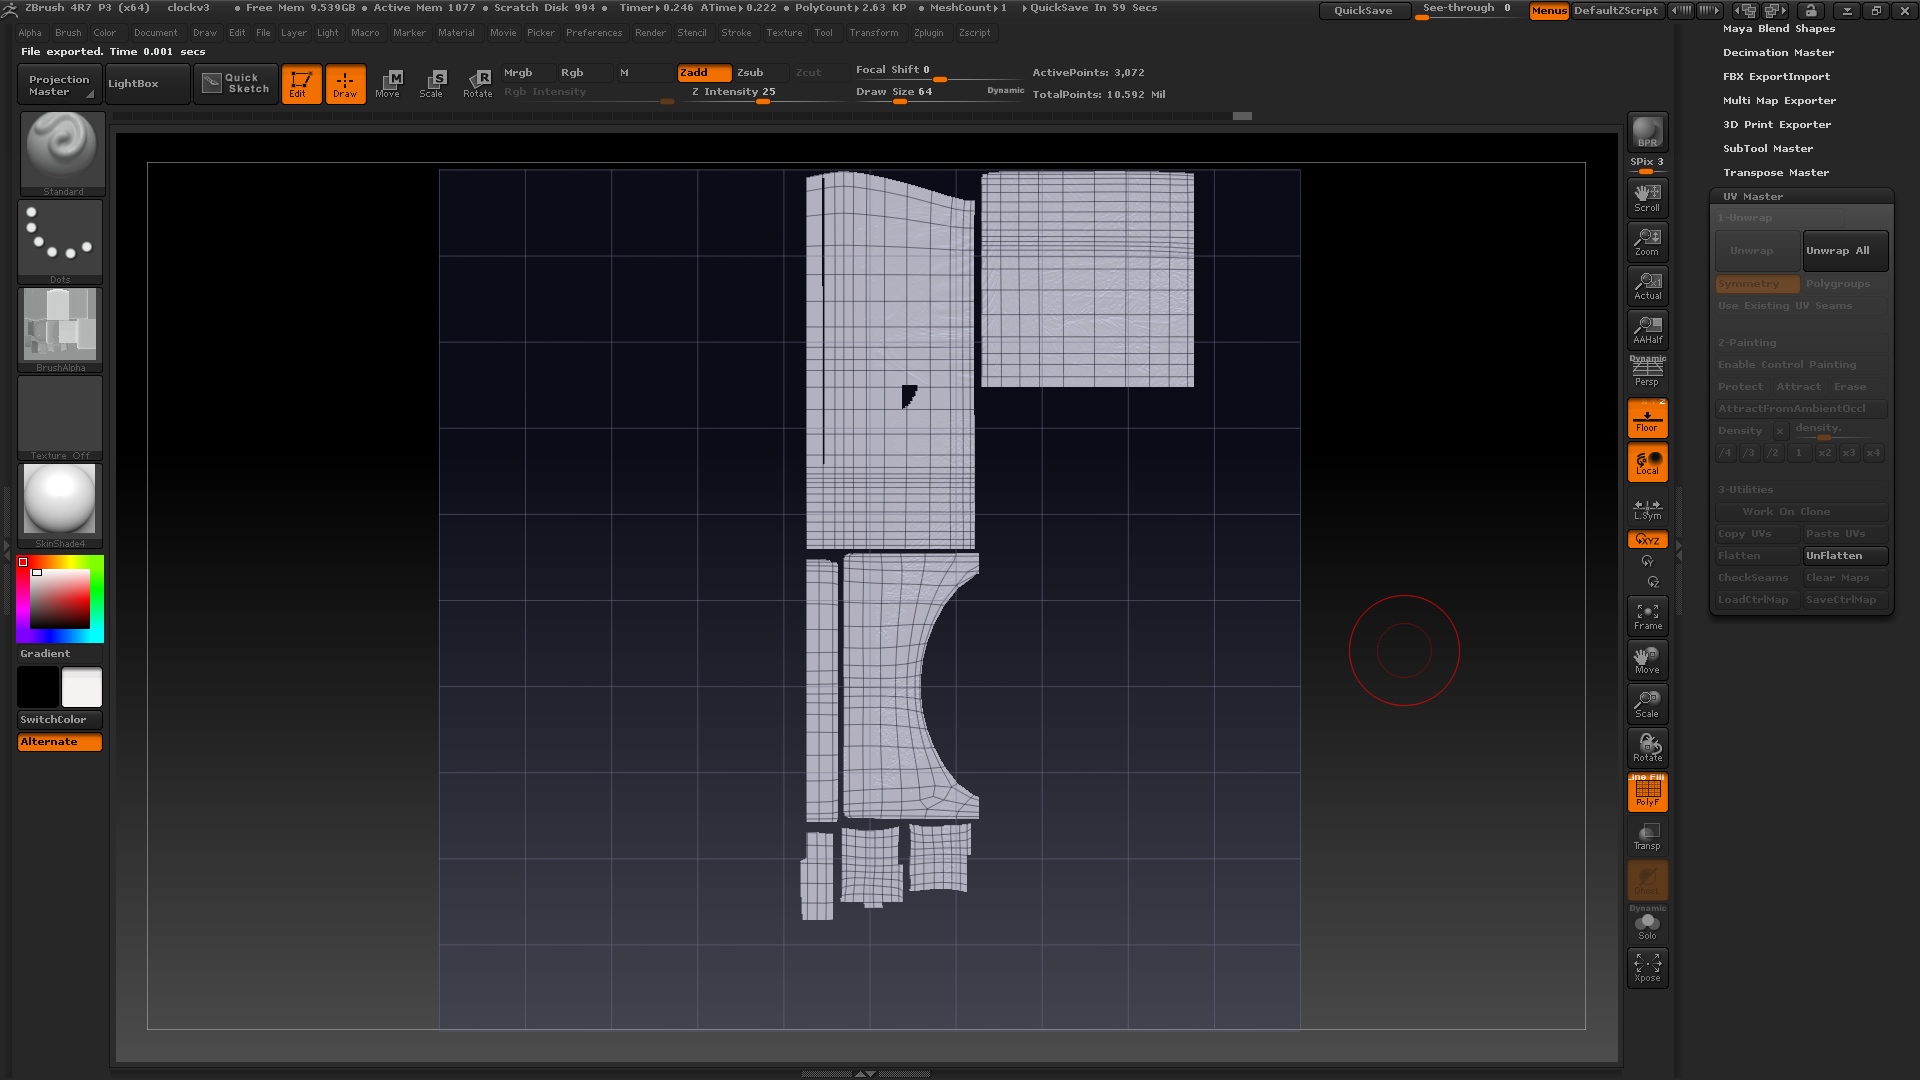The height and width of the screenshot is (1080, 1920).
Task: Pick a color in the color picker square
Action: 60,599
